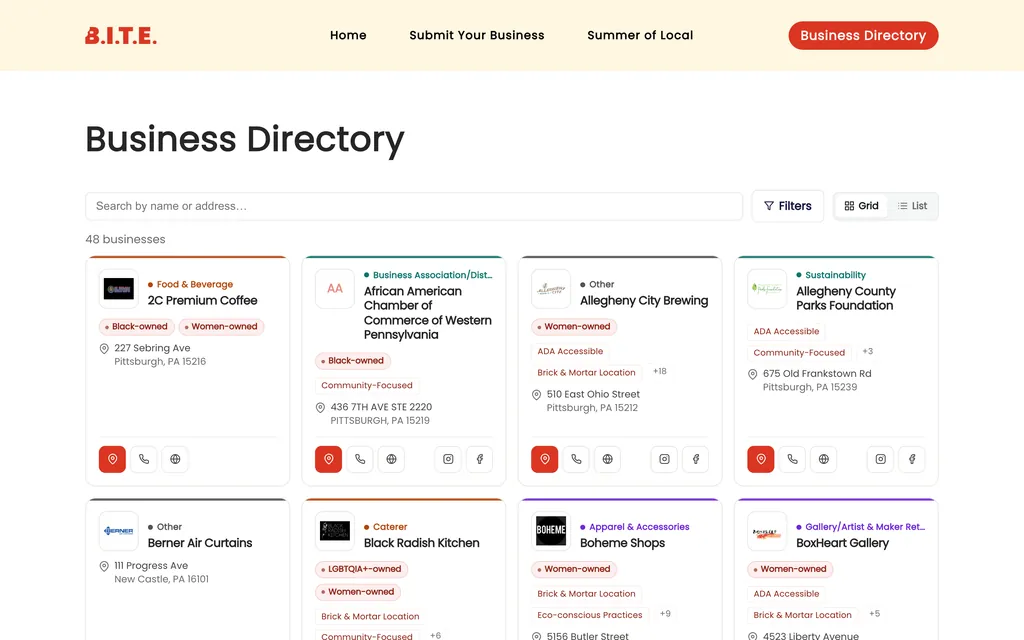Viewport: 1024px width, 640px height.
Task: Call 2C Premium Coffee via phone icon
Action: coord(144,459)
